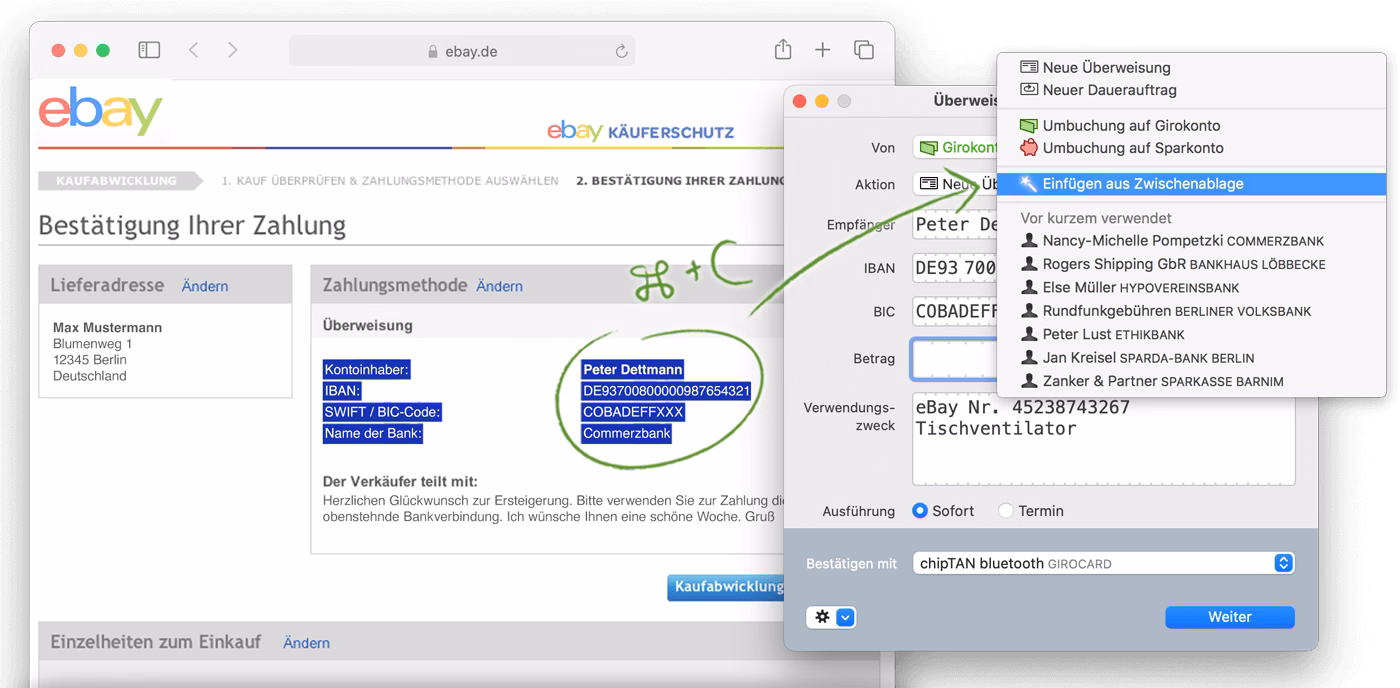
Task: Open the Von Girokonto account dropdown
Action: 955,147
